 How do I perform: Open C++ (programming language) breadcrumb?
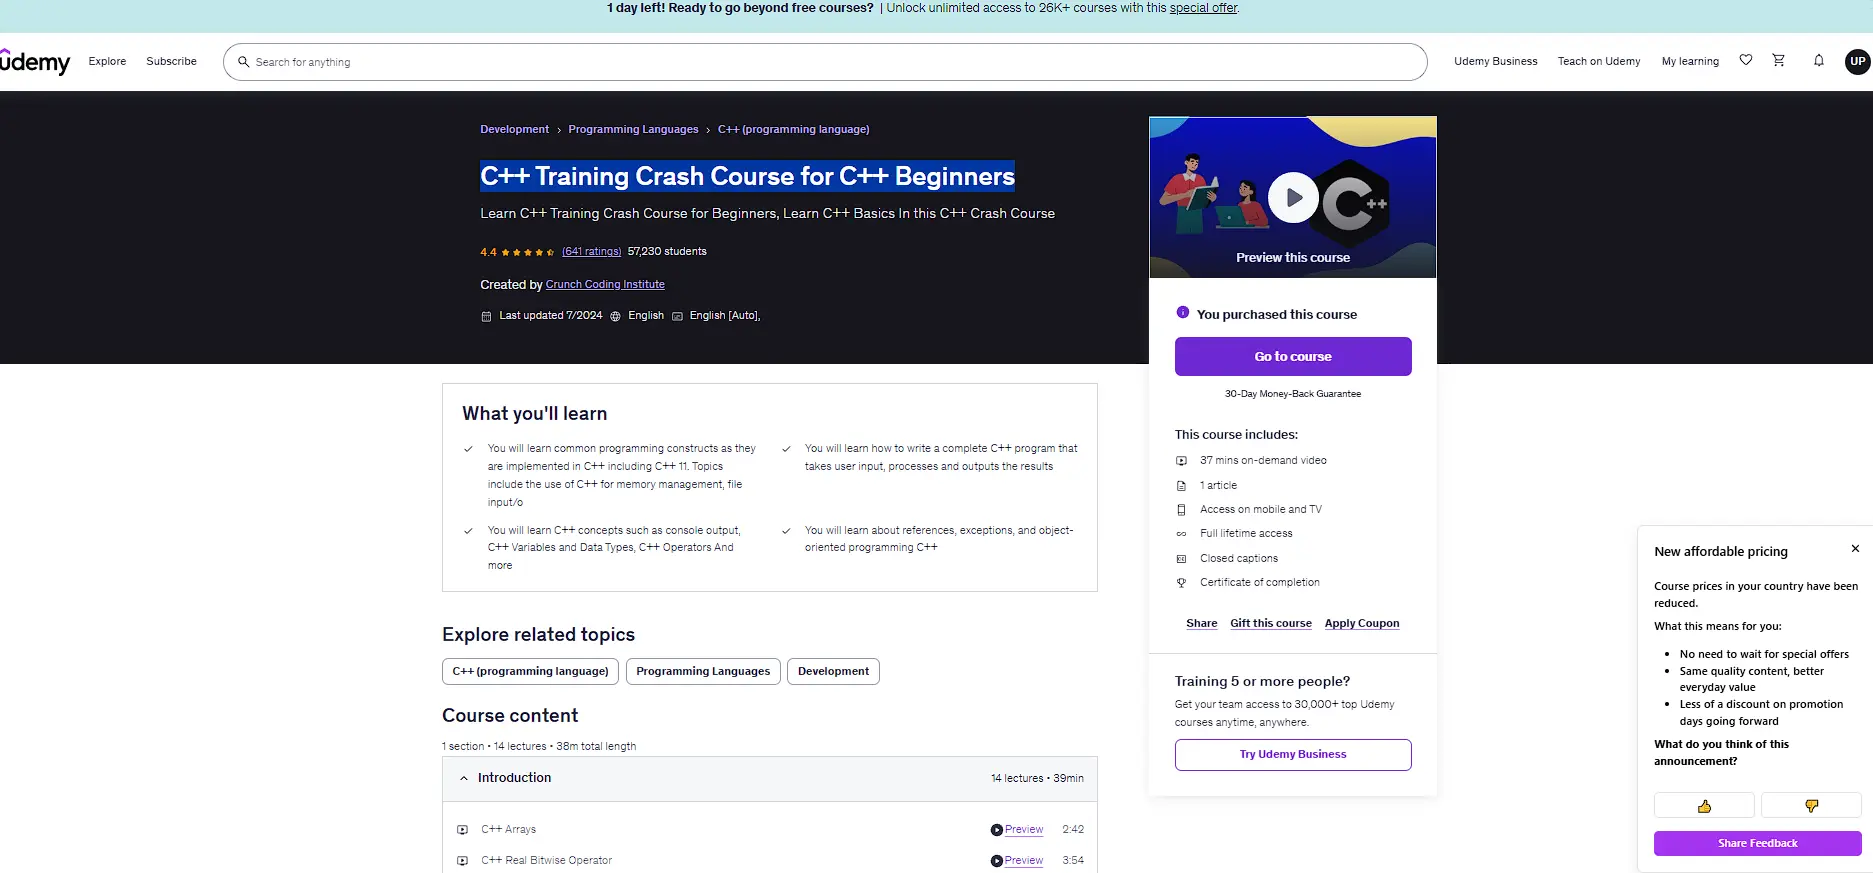[793, 129]
